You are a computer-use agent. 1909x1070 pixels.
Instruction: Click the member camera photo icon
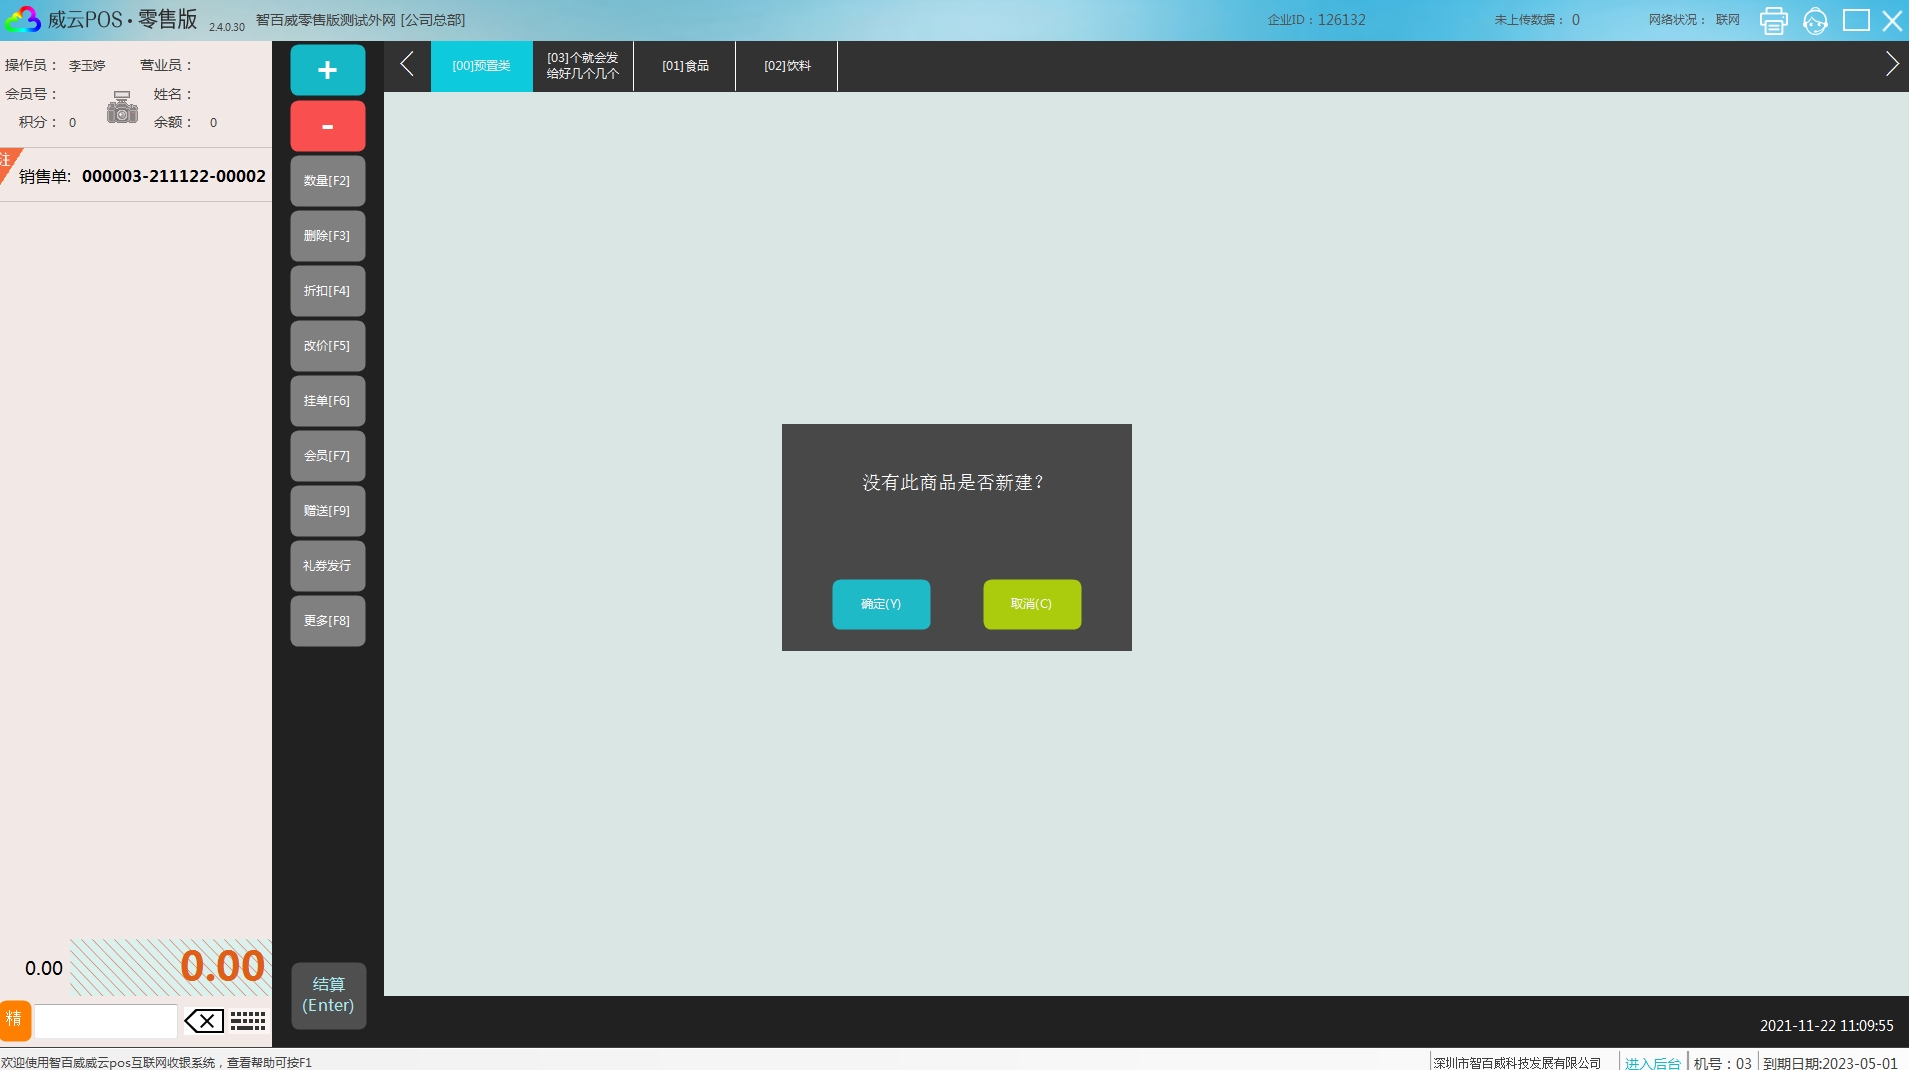[122, 107]
